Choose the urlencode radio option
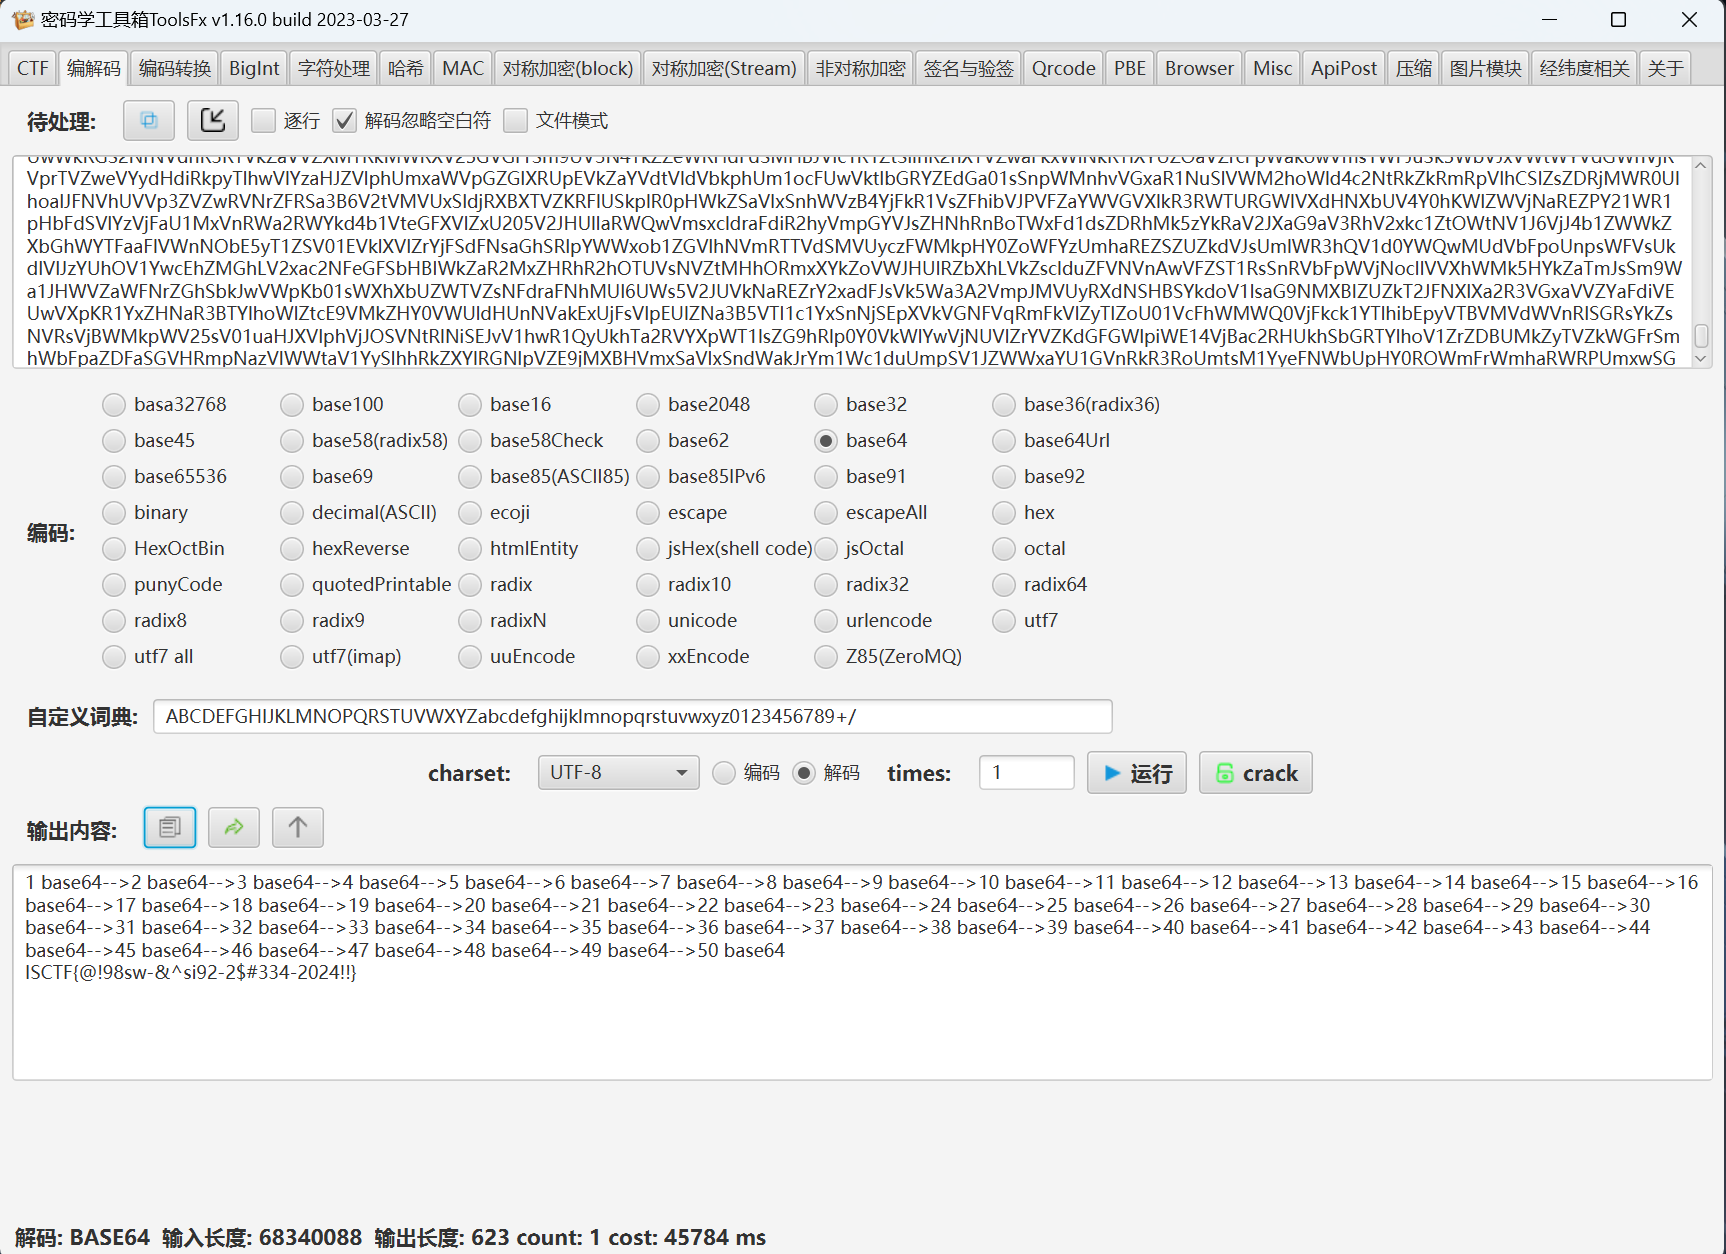This screenshot has height=1254, width=1726. point(826,620)
